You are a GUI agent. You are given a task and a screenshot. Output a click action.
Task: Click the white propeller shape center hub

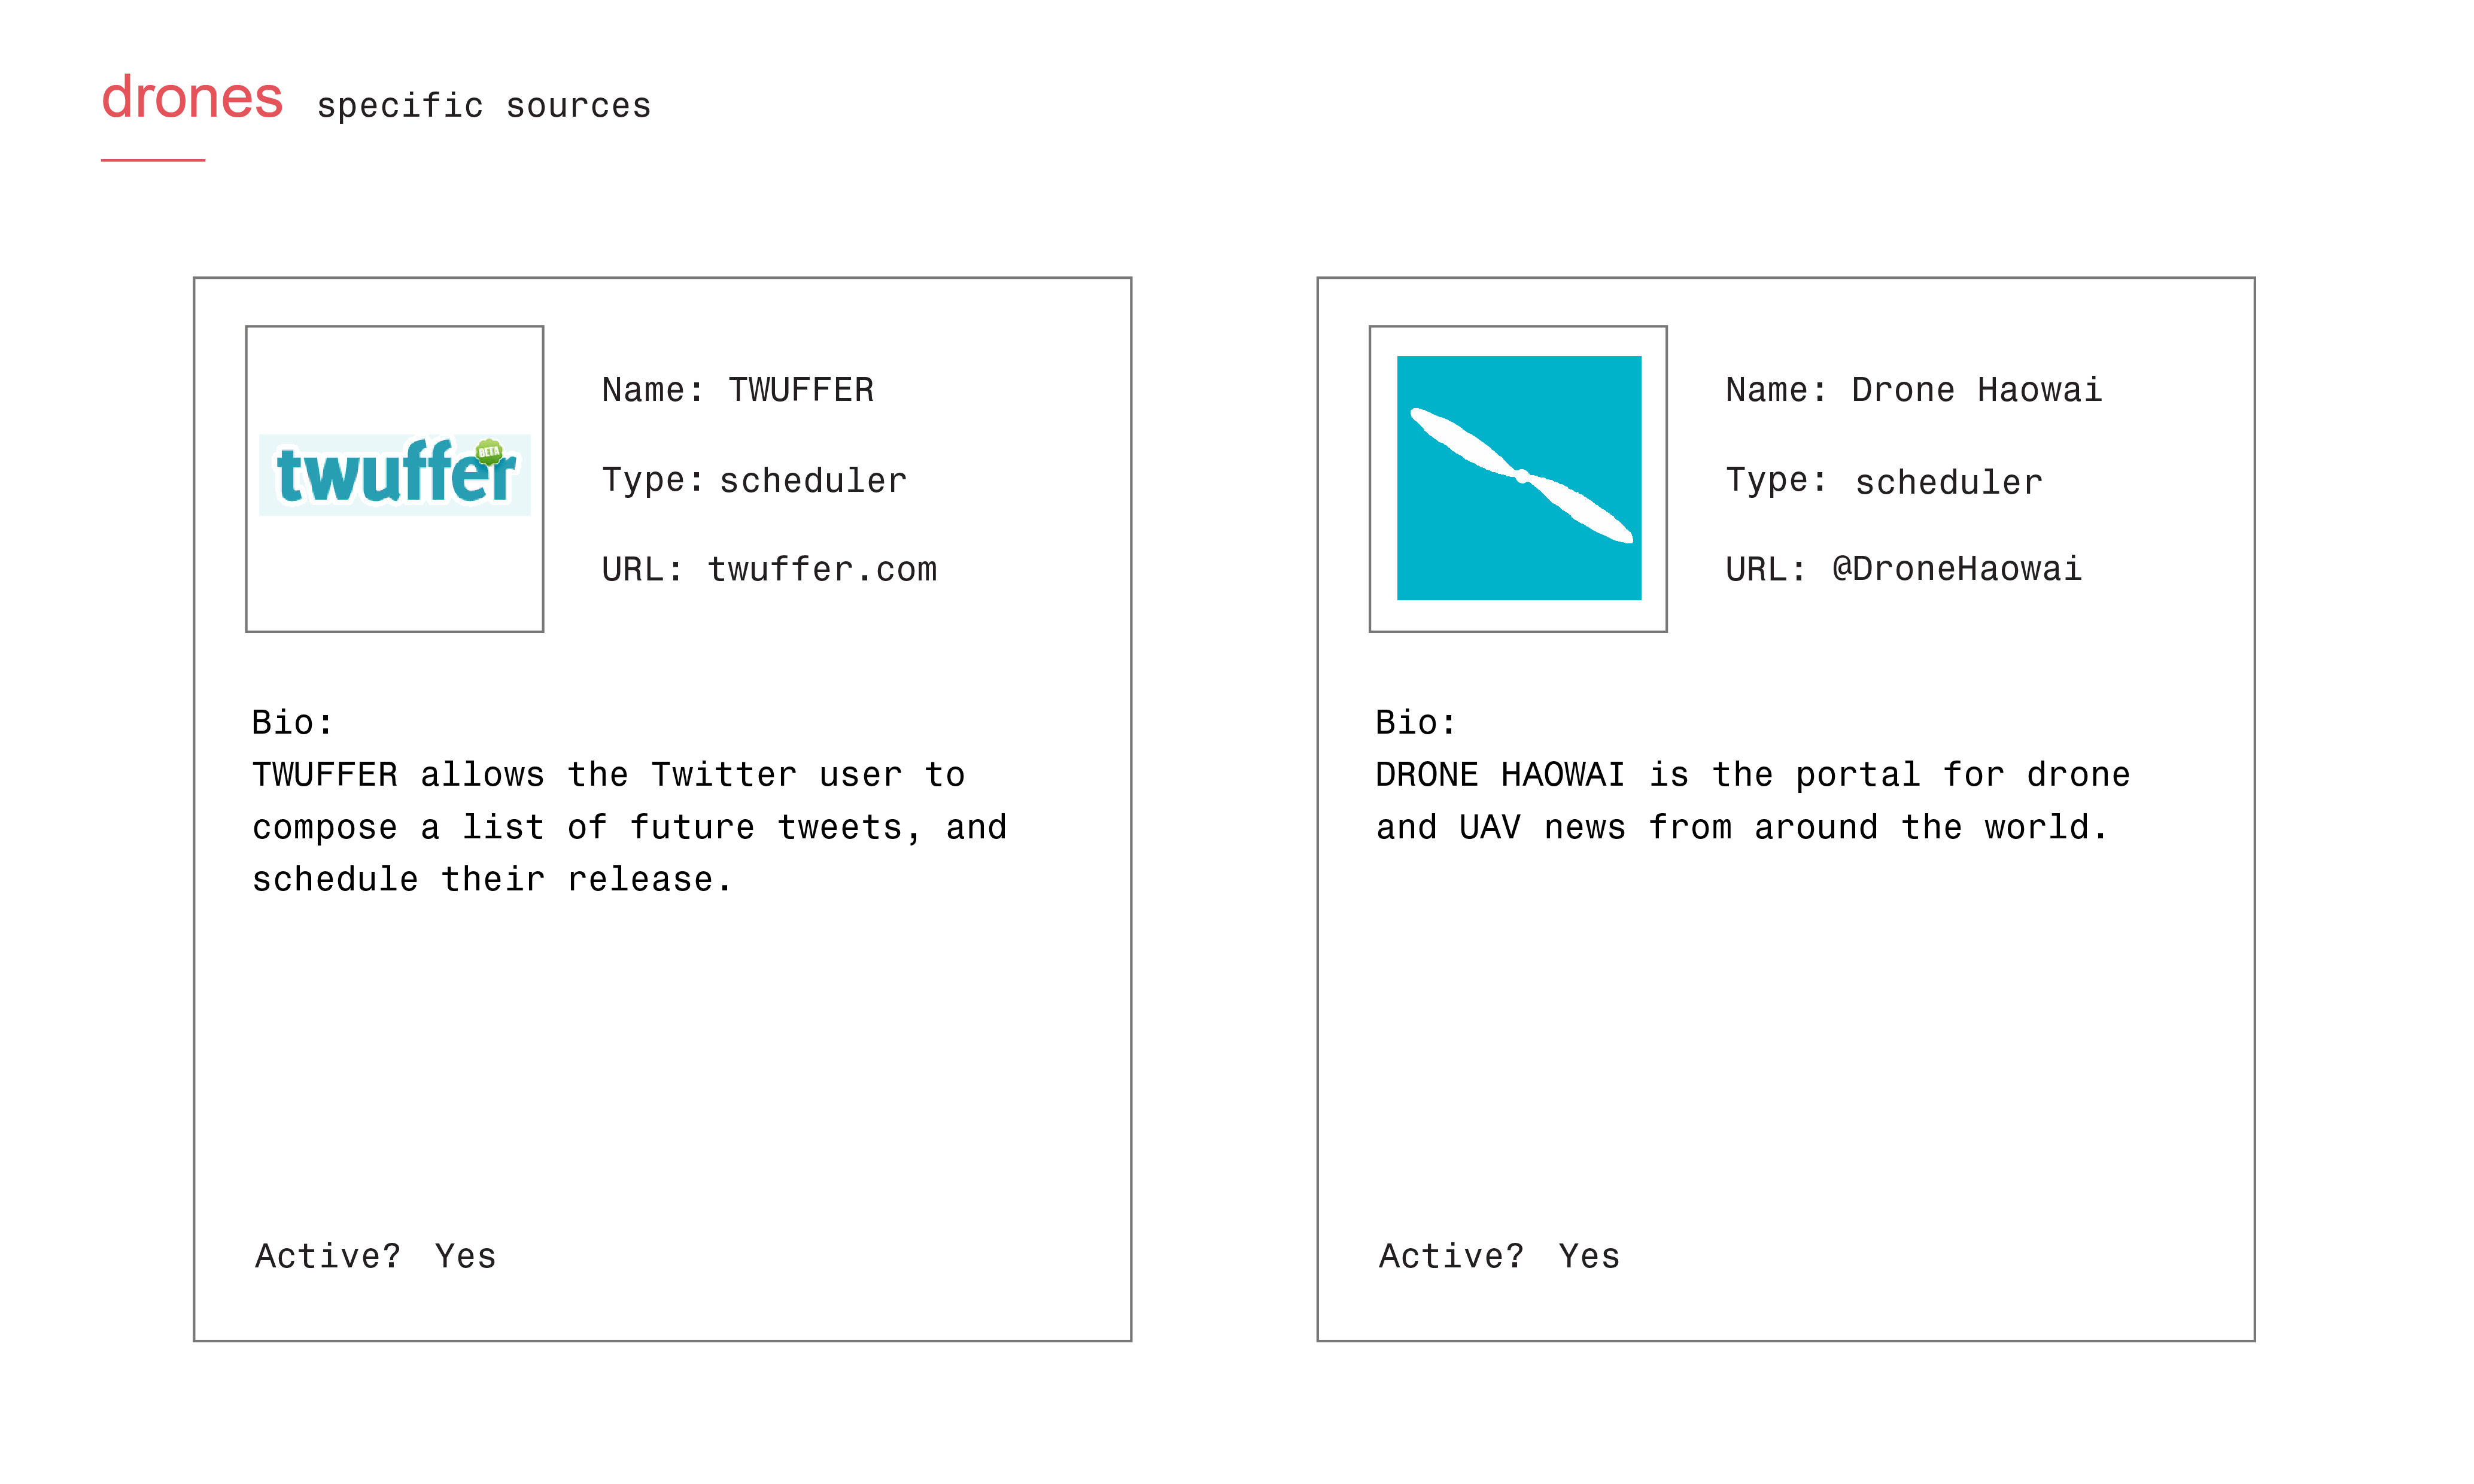(1522, 476)
